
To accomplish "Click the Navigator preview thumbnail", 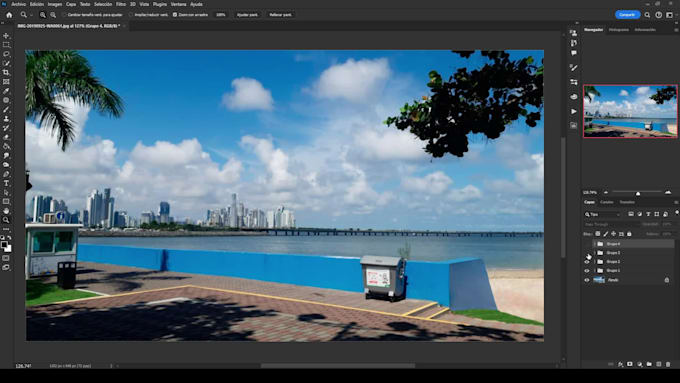I will coord(630,111).
